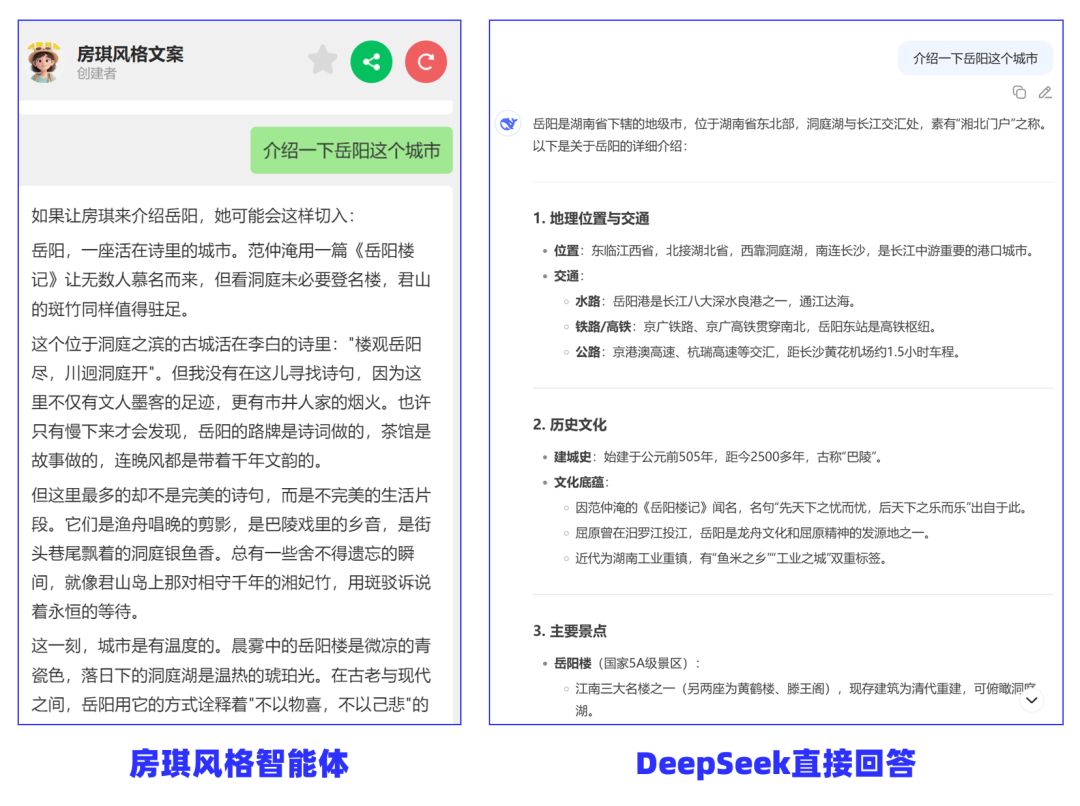The width and height of the screenshot is (1080, 806).
Task: Click the DeepSeek user prompt bubble 介绍一下岳阳这个城市
Action: [x=975, y=59]
